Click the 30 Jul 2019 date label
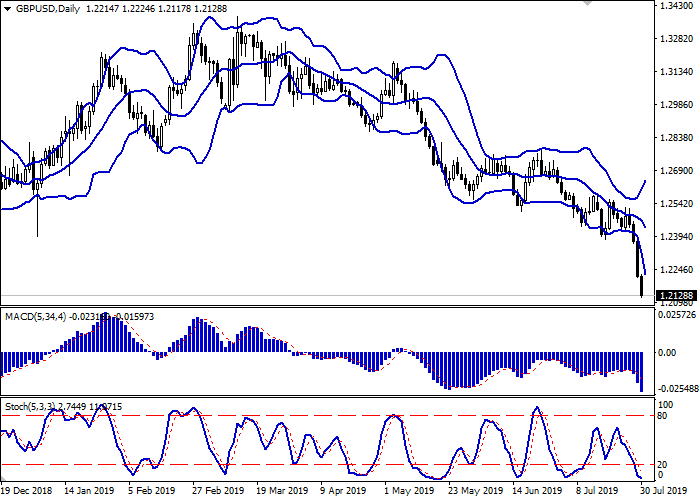Viewport: 700px width, 500px height. click(x=666, y=492)
